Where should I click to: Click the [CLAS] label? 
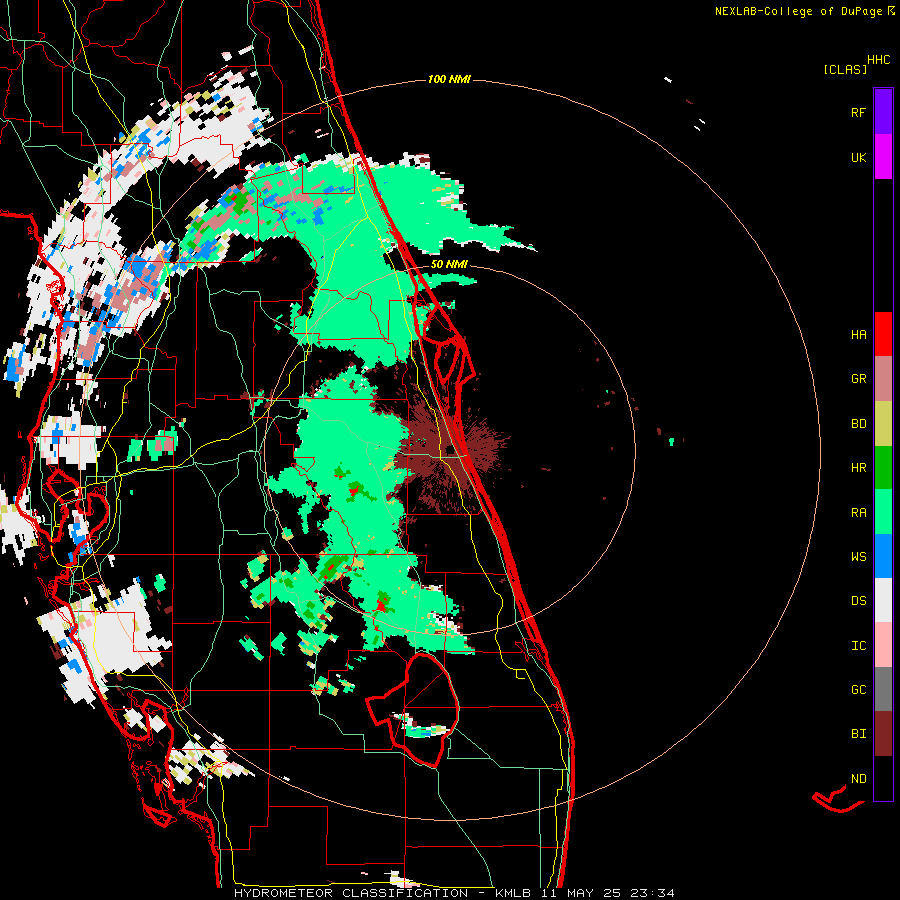[x=845, y=70]
